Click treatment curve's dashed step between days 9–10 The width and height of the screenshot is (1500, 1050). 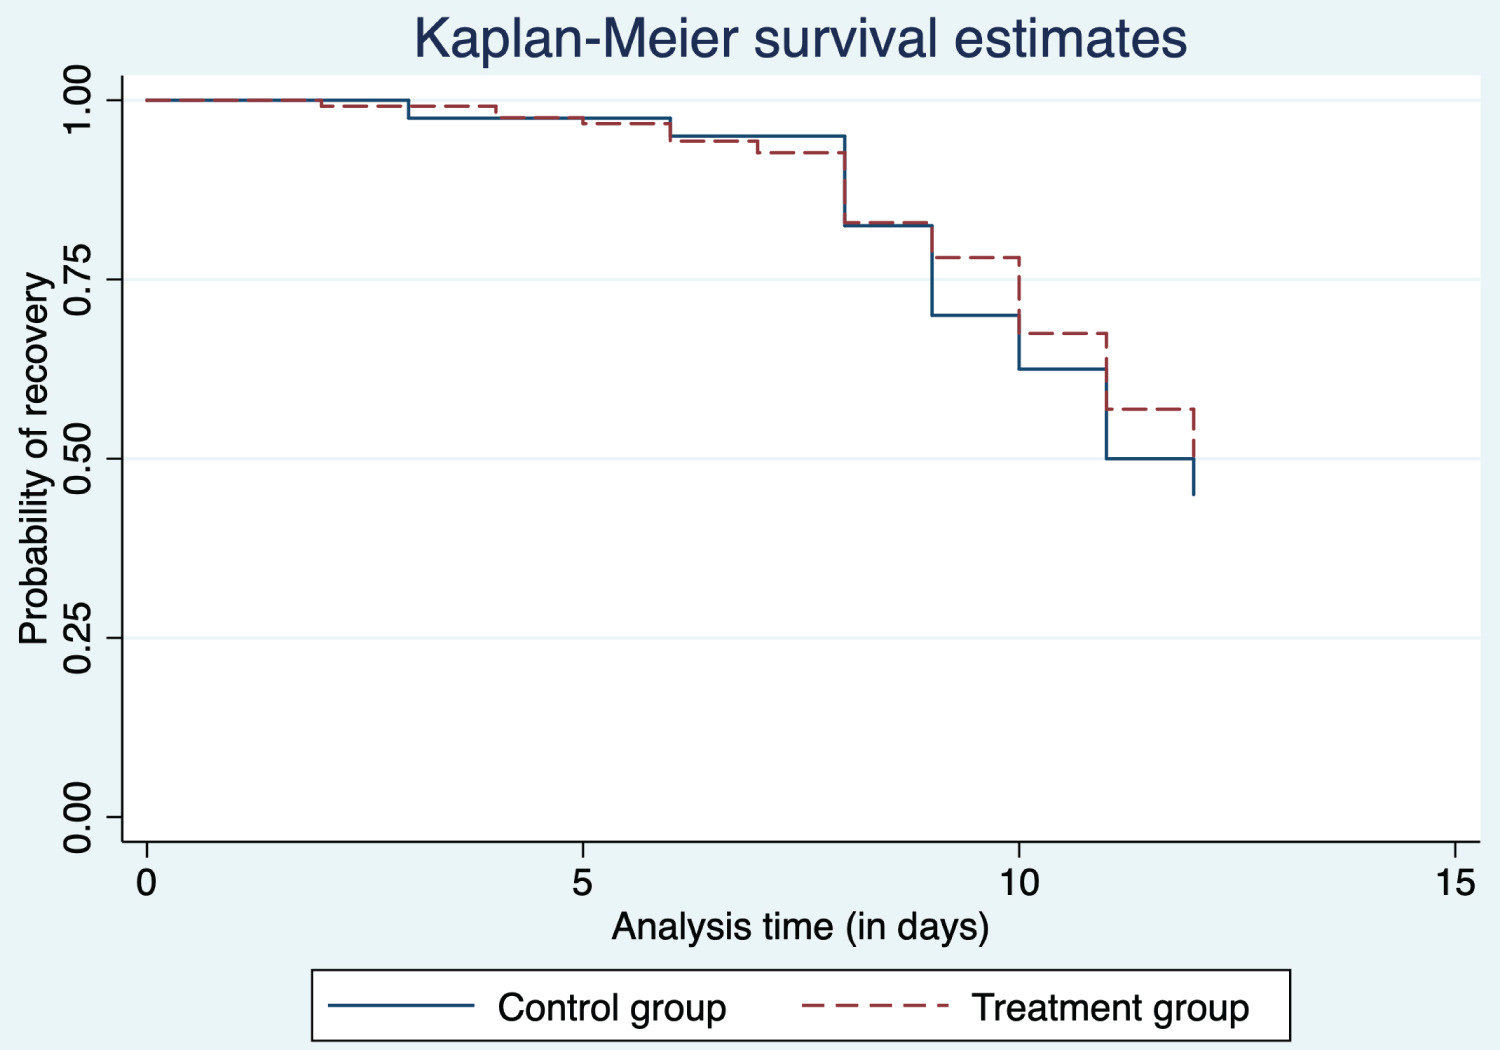[976, 258]
